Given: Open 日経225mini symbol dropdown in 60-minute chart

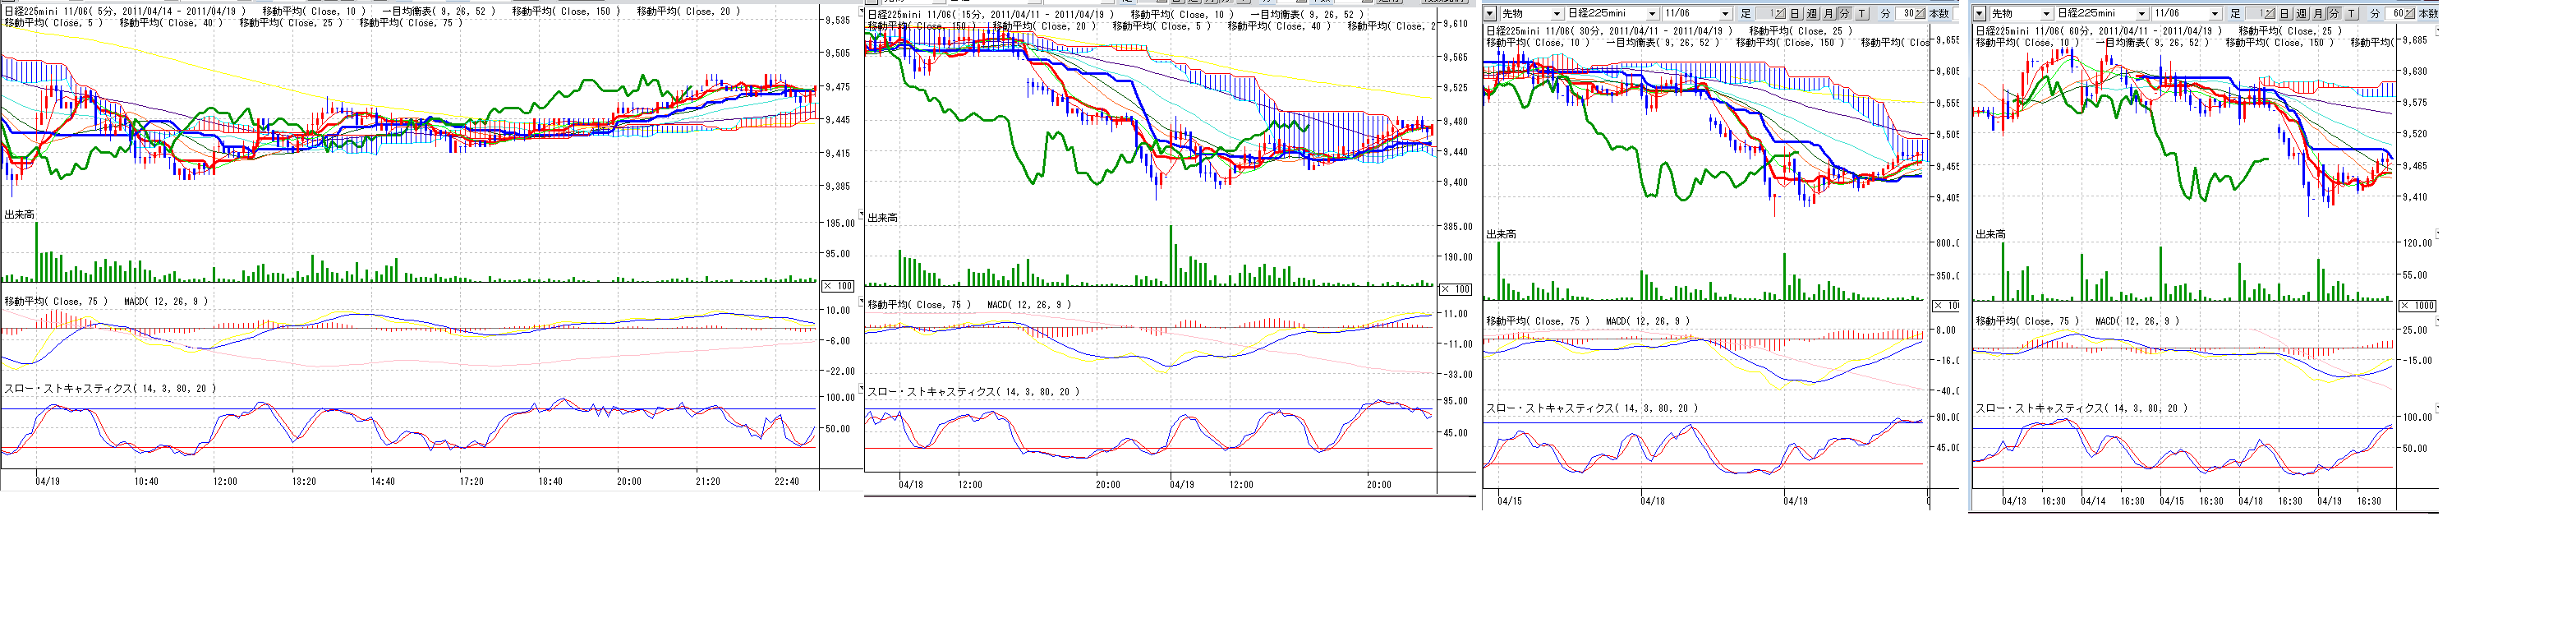Looking at the screenshot, I should pos(2141,14).
